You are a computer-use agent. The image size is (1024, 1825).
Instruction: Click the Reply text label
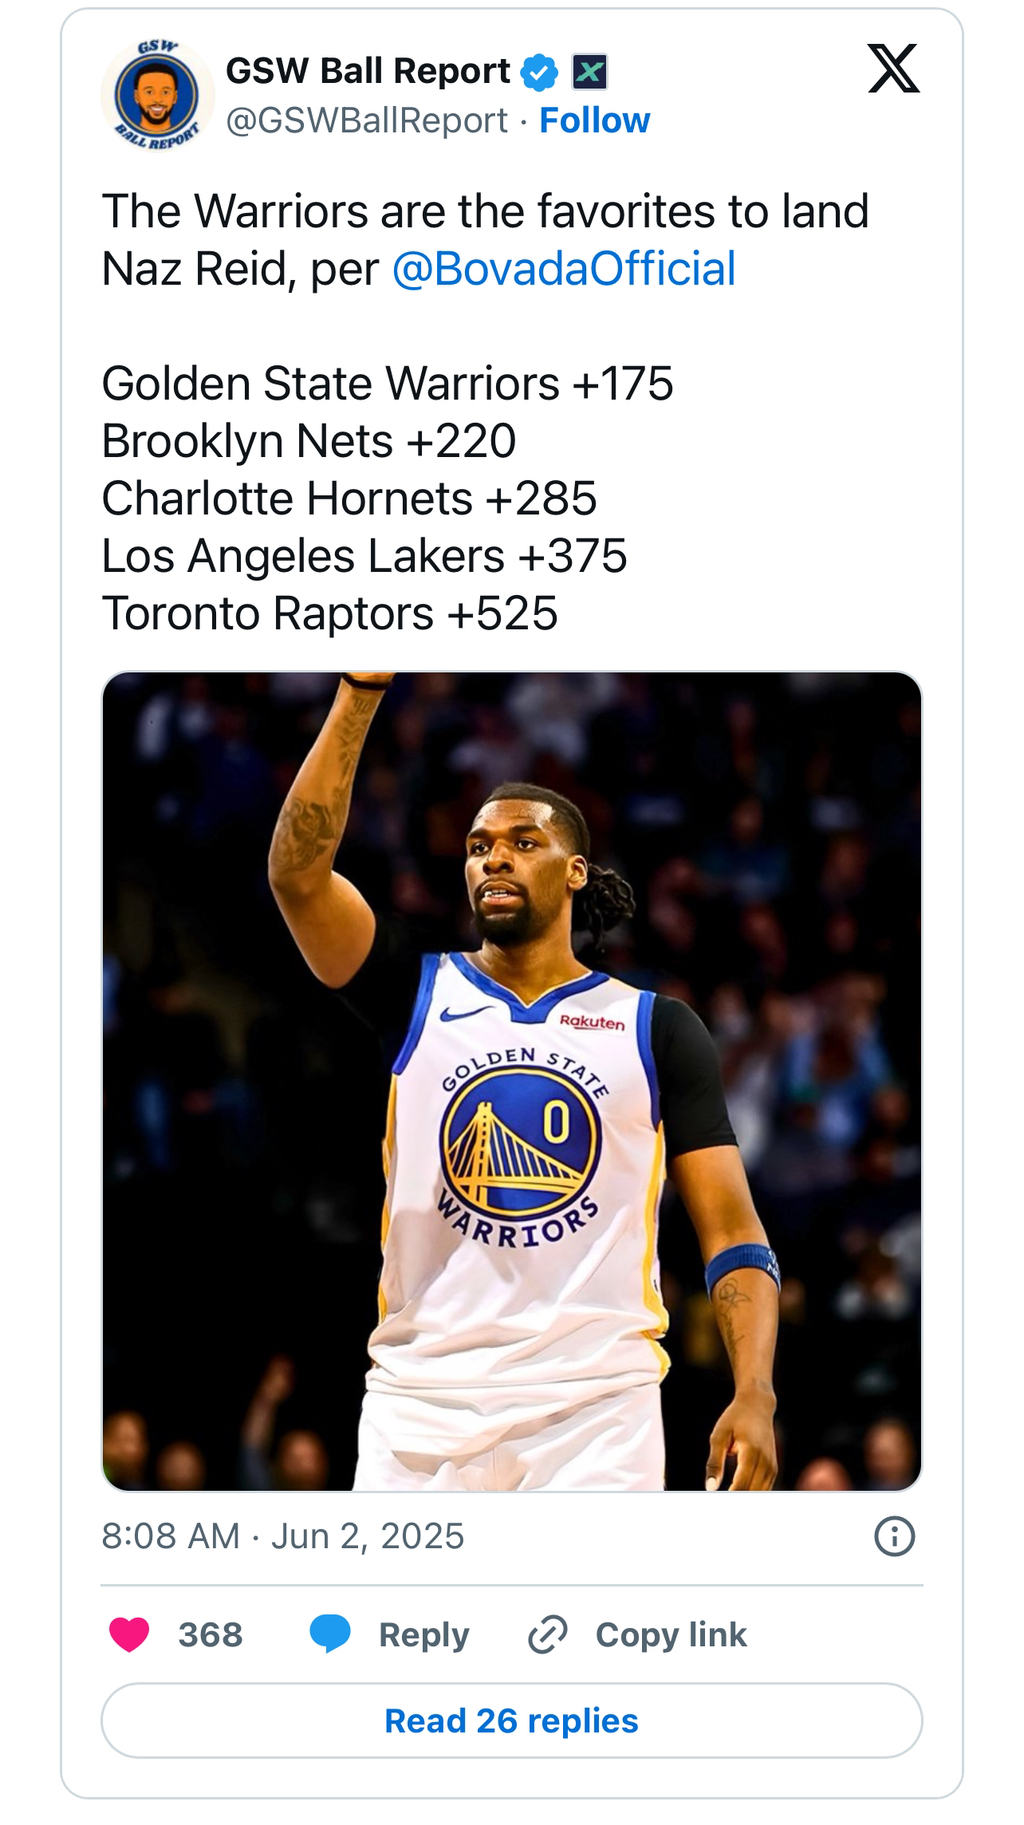(x=423, y=1634)
